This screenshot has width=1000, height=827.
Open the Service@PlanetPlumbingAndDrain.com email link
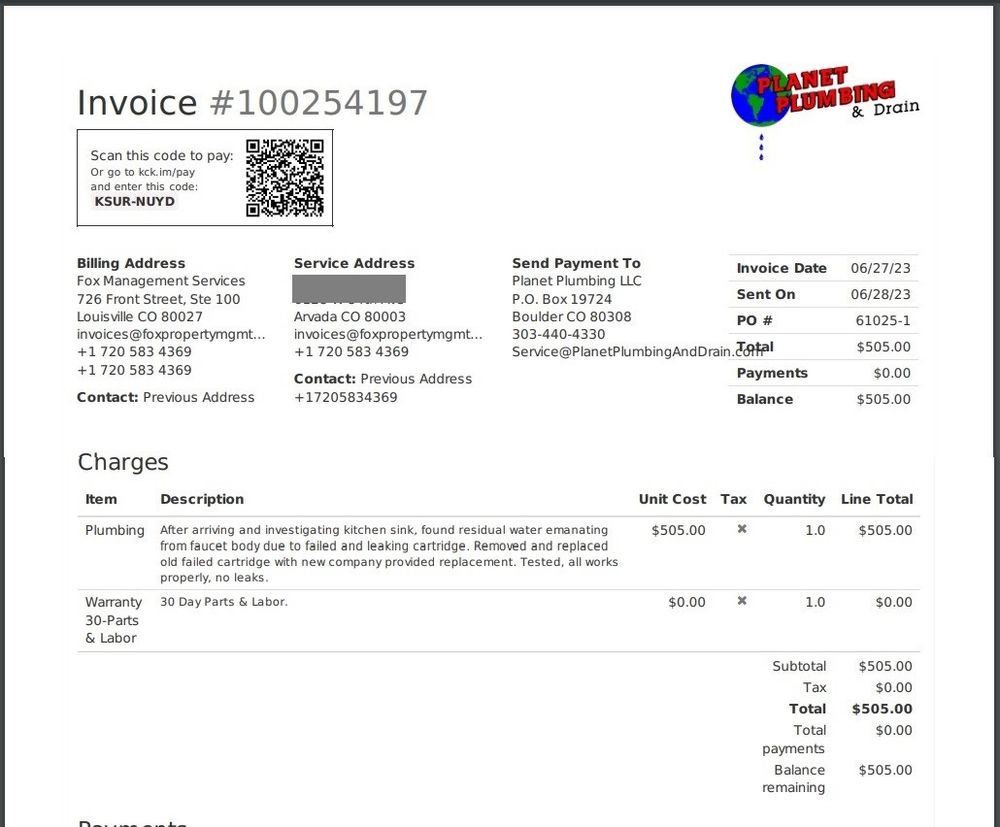[637, 352]
